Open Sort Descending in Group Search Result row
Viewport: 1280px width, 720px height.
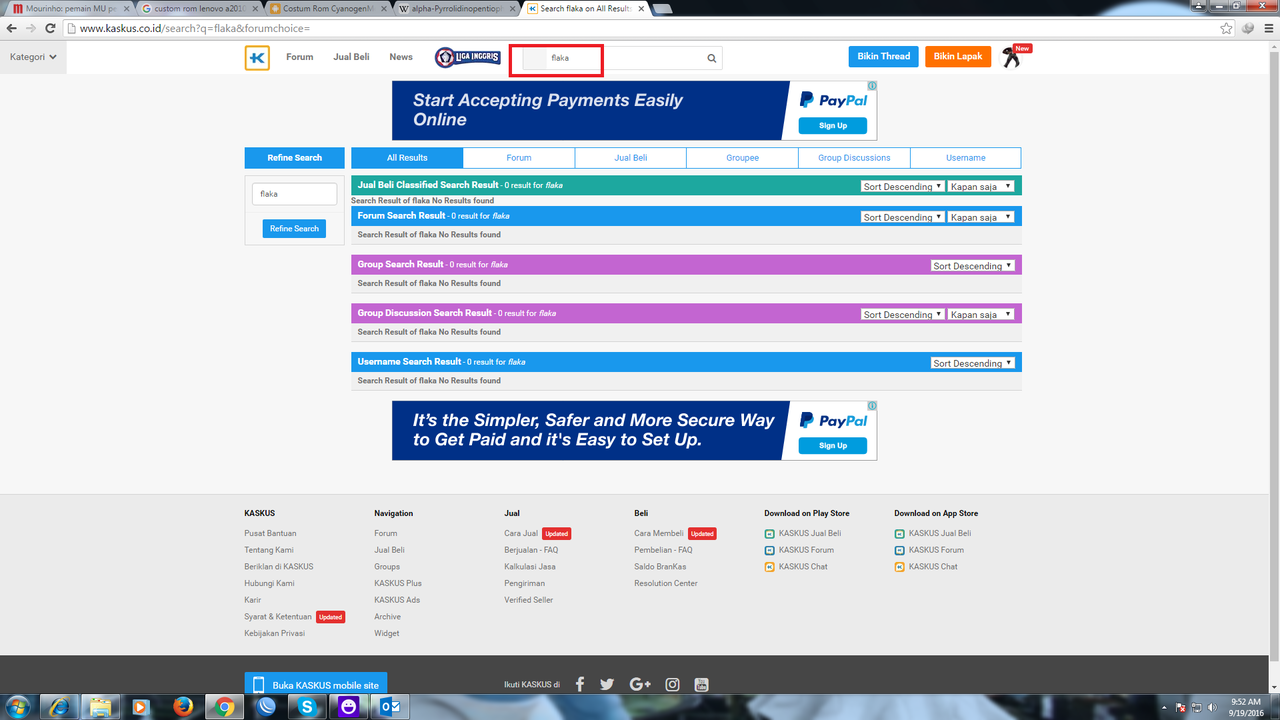(x=973, y=266)
